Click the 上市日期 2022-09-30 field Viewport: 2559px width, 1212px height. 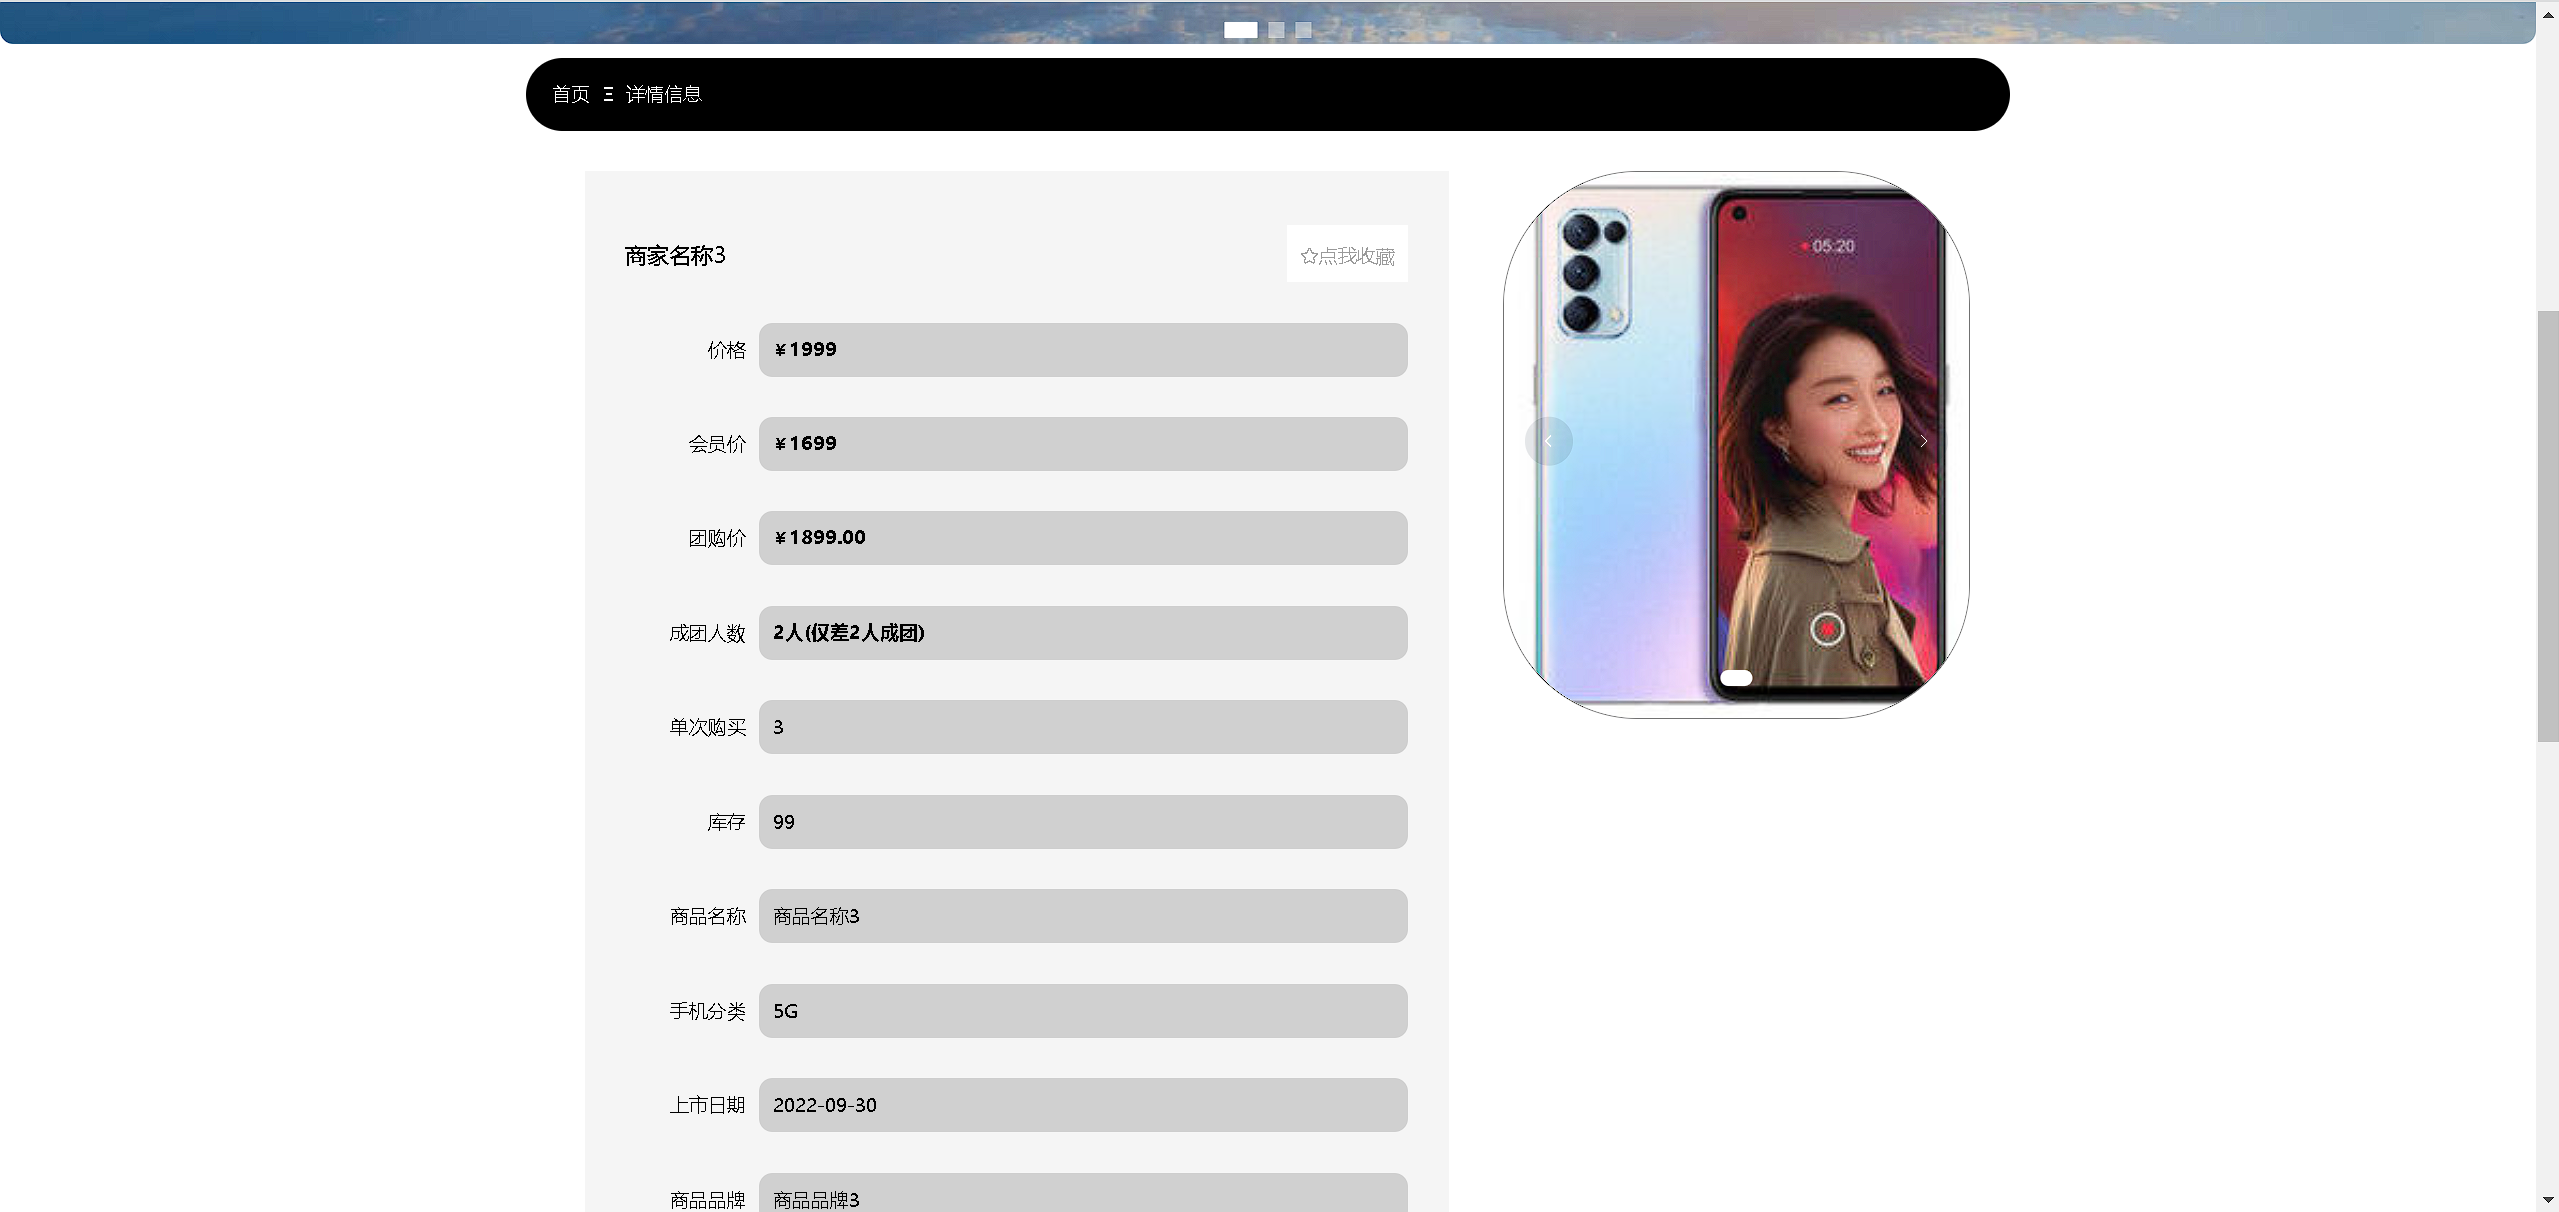[1082, 1105]
